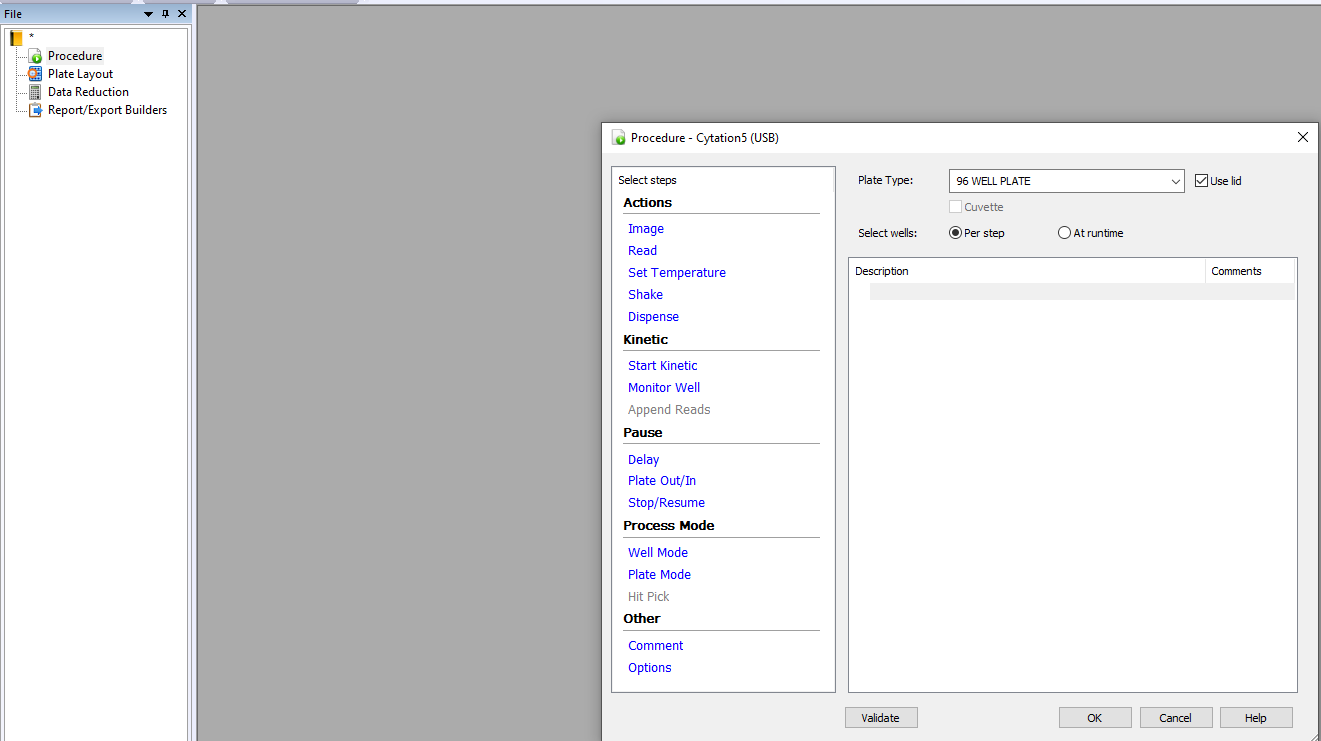Click the Validate button

pos(881,718)
